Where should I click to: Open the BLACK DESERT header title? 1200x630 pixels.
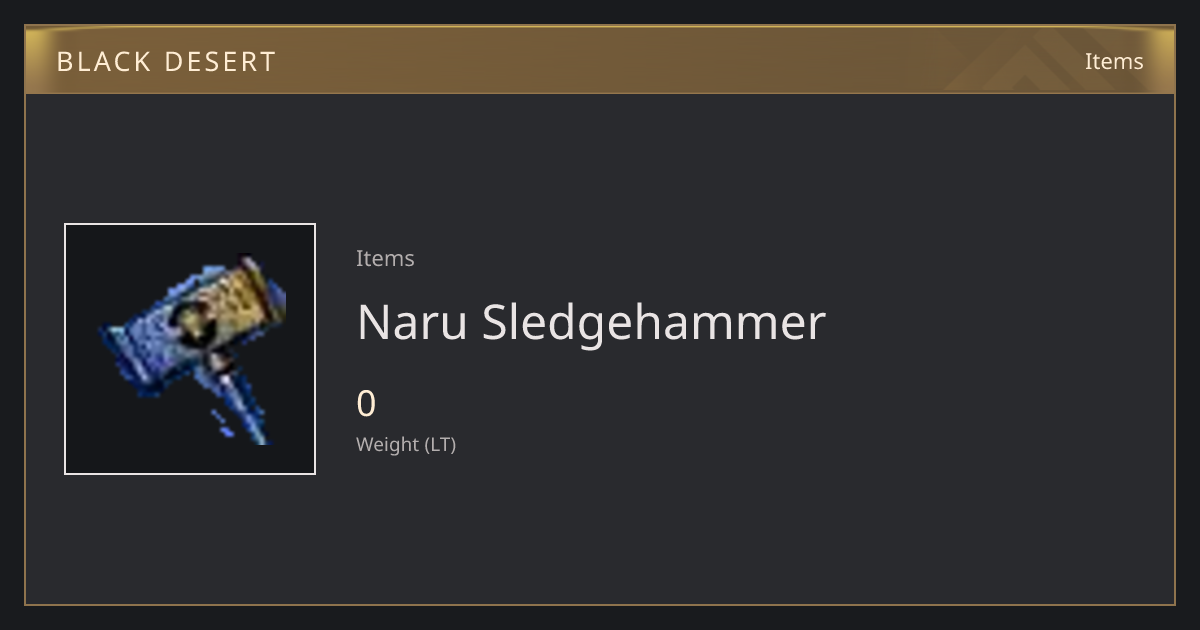pos(166,62)
